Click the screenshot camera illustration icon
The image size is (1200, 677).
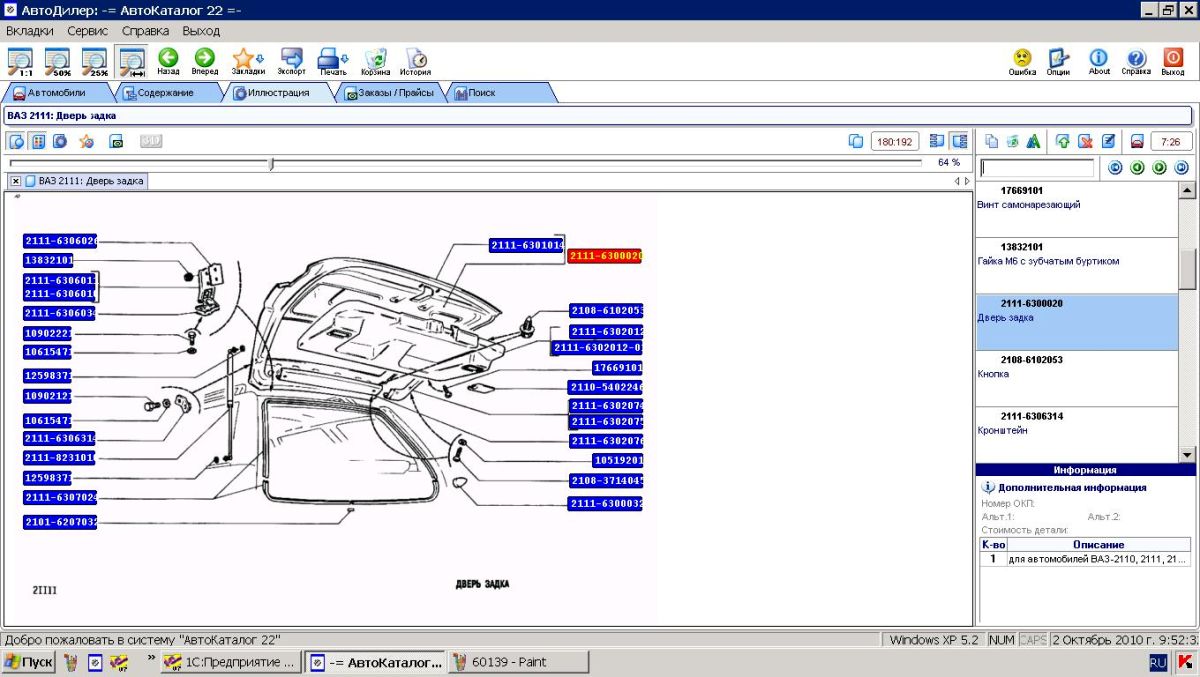[116, 141]
